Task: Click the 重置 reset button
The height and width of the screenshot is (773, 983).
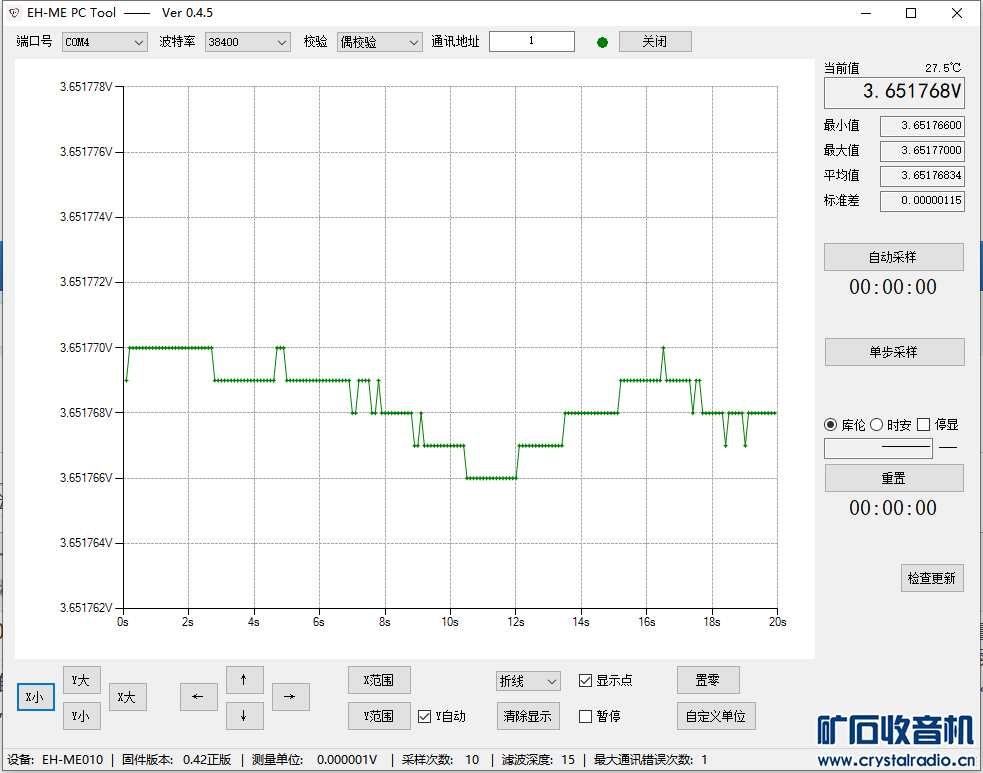Action: click(894, 478)
